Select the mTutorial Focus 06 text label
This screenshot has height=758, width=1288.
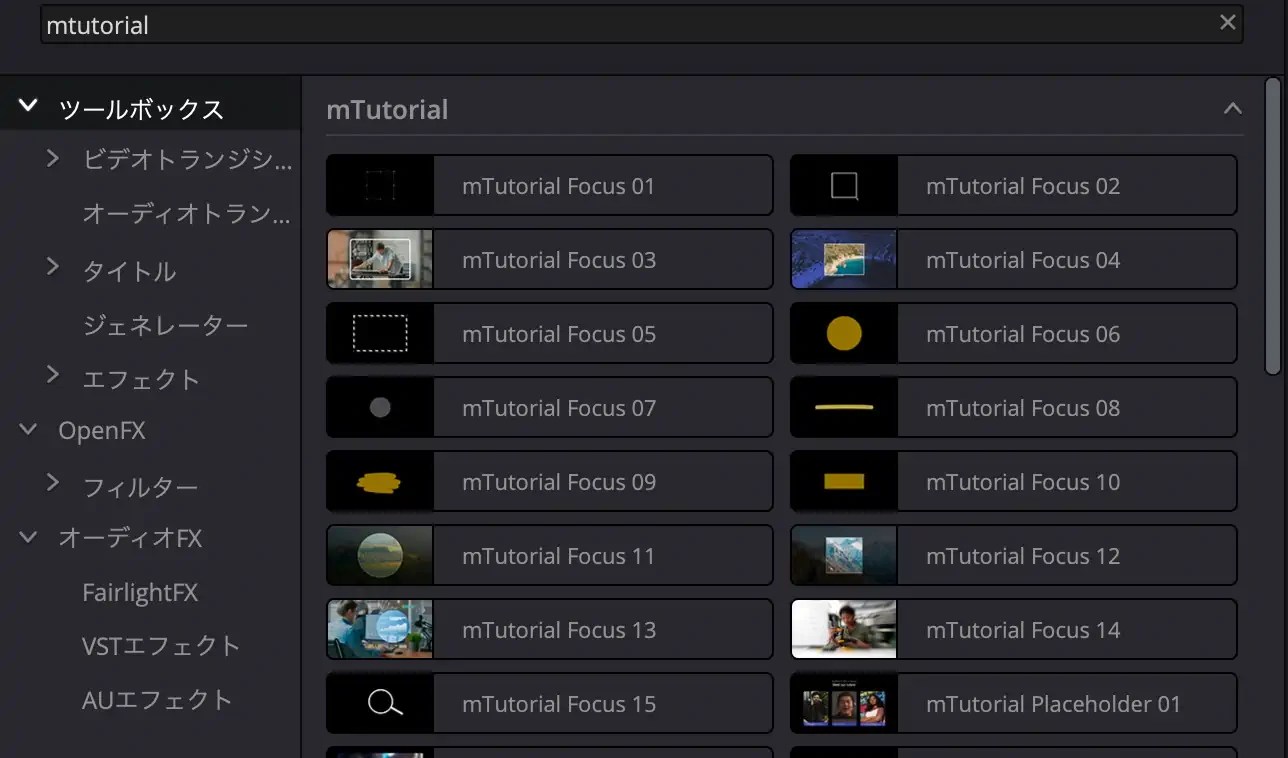1023,334
